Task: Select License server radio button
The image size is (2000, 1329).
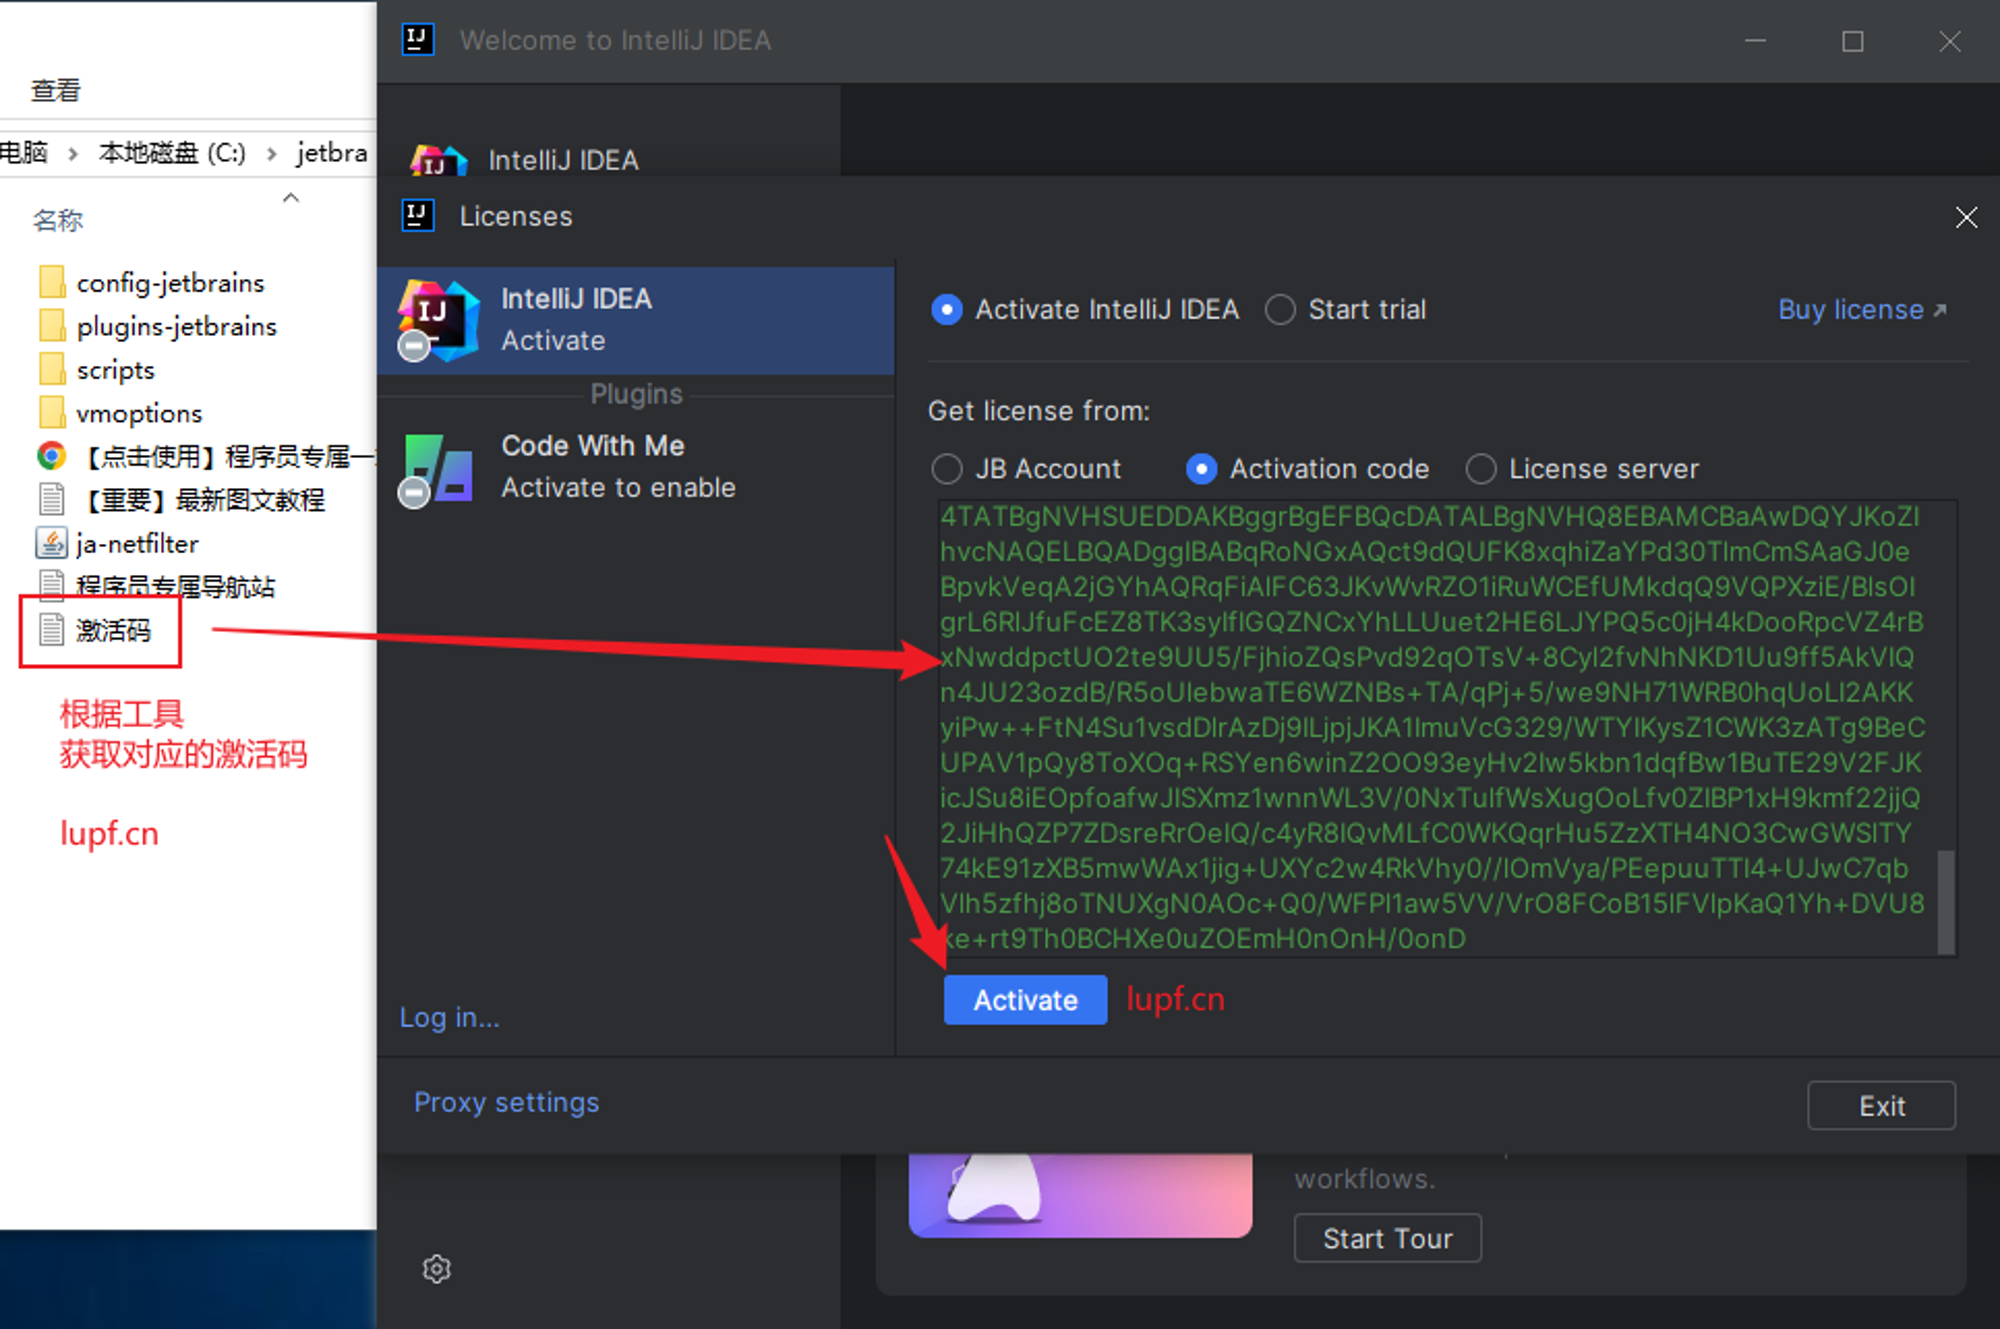Action: [x=1481, y=469]
